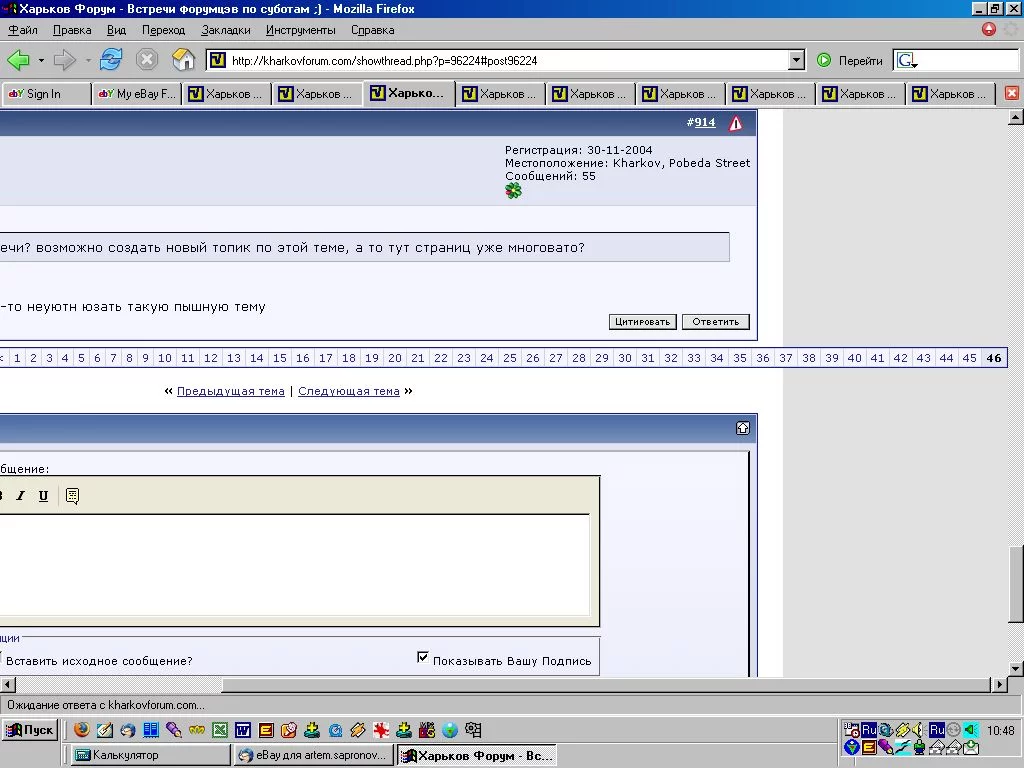Switch to the 'My eBay' browser tab
This screenshot has width=1024, height=768.
pyautogui.click(x=137, y=94)
